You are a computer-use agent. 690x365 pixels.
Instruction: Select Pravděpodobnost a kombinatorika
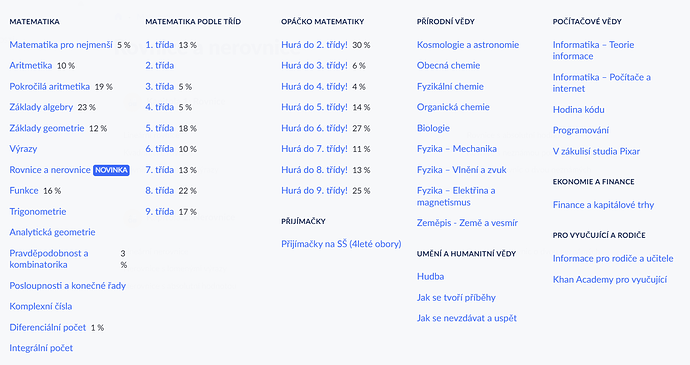point(49,259)
